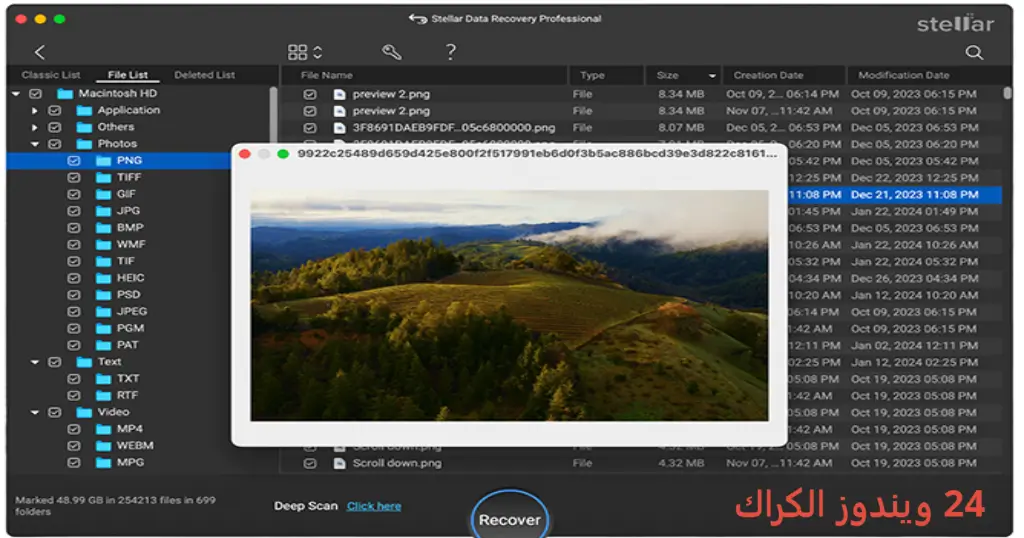
Task: Toggle the Others folder checkbox
Action: coord(55,127)
